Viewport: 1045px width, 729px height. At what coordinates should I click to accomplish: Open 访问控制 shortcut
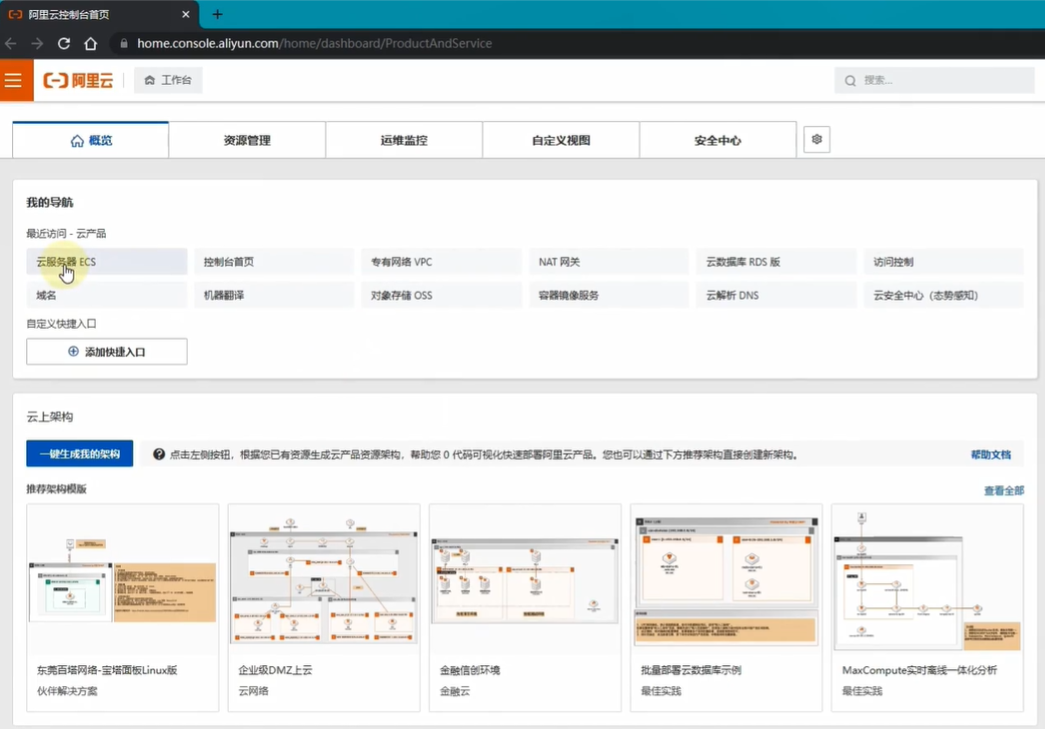[x=944, y=262]
